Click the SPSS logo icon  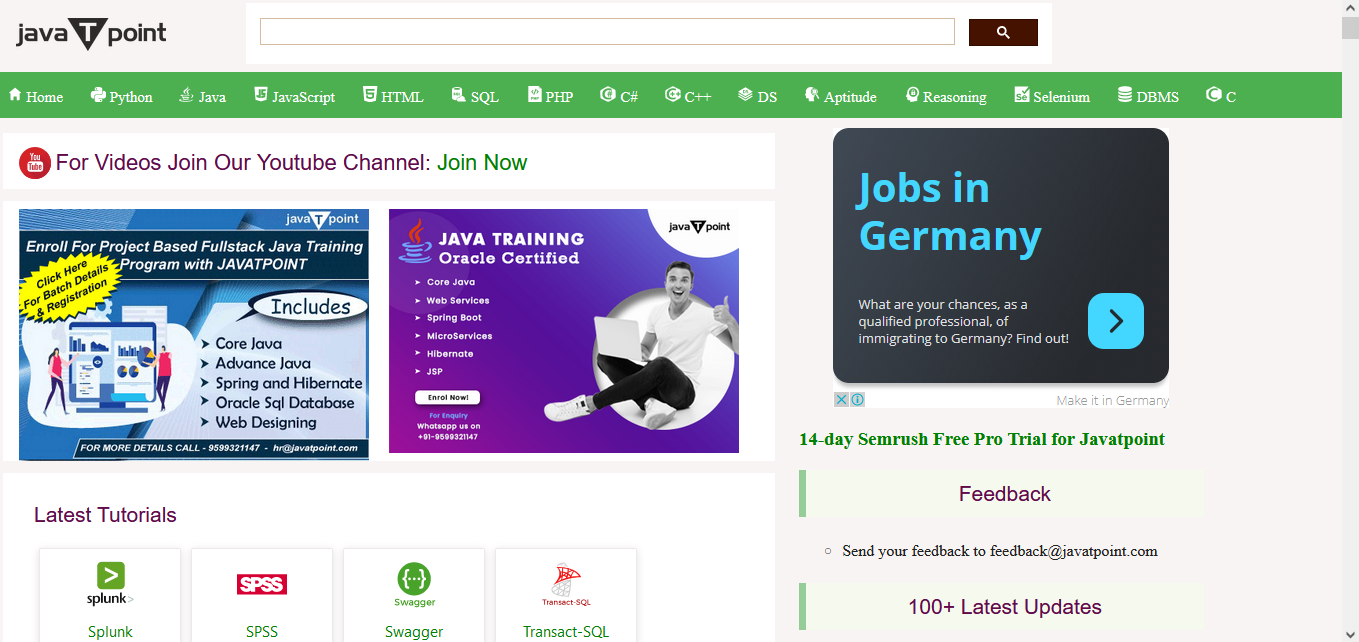pyautogui.click(x=262, y=584)
